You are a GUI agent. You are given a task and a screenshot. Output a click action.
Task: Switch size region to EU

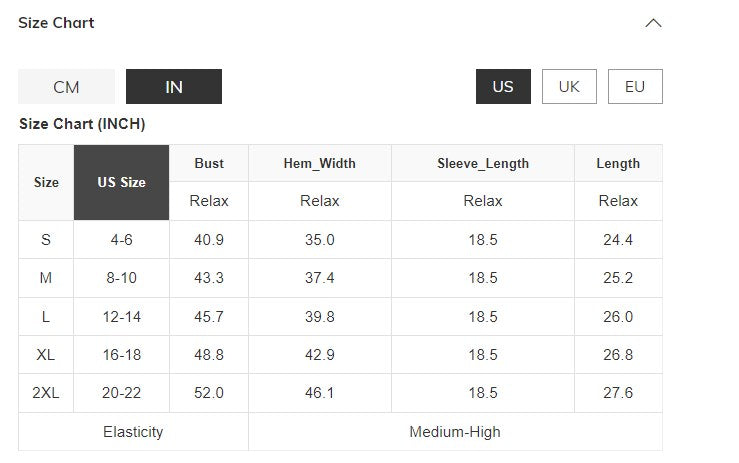(635, 86)
